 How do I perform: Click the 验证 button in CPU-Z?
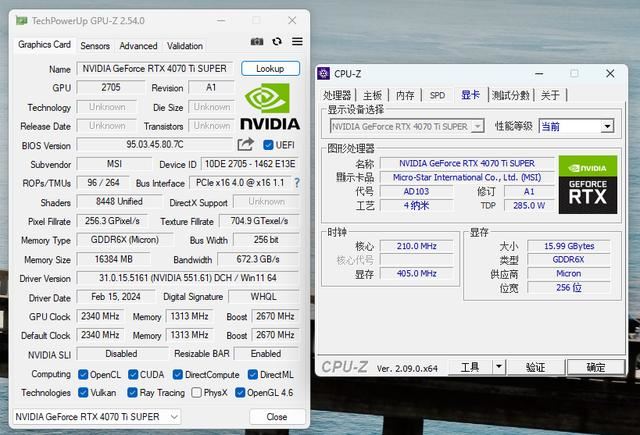click(x=535, y=367)
